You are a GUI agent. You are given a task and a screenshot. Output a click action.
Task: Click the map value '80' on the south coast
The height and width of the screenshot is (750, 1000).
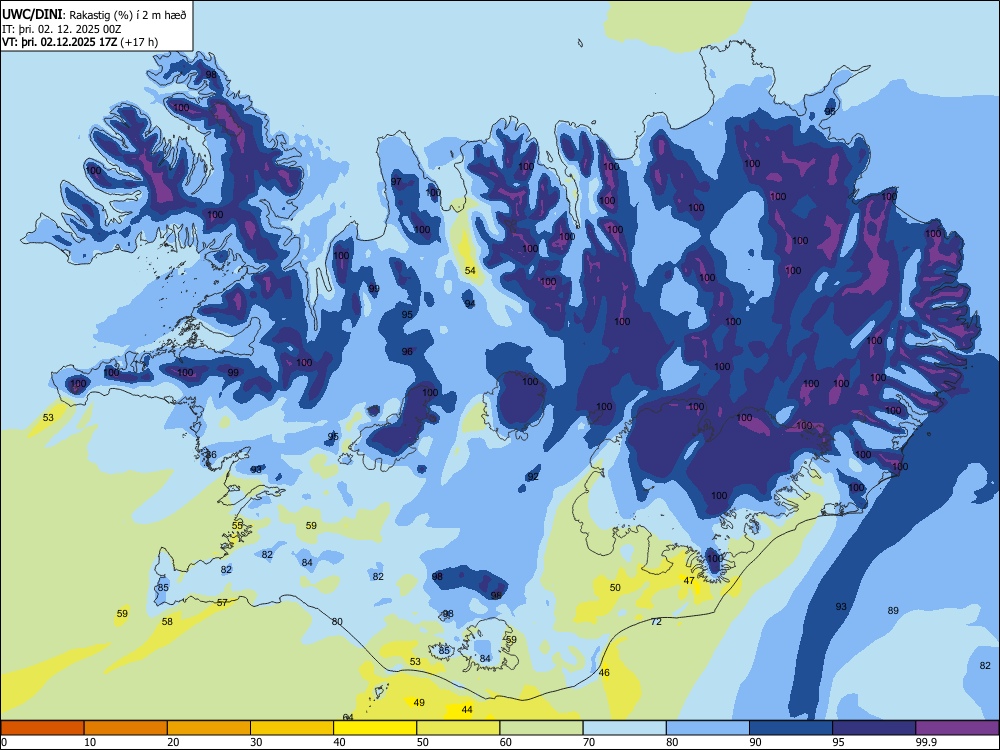tap(337, 622)
